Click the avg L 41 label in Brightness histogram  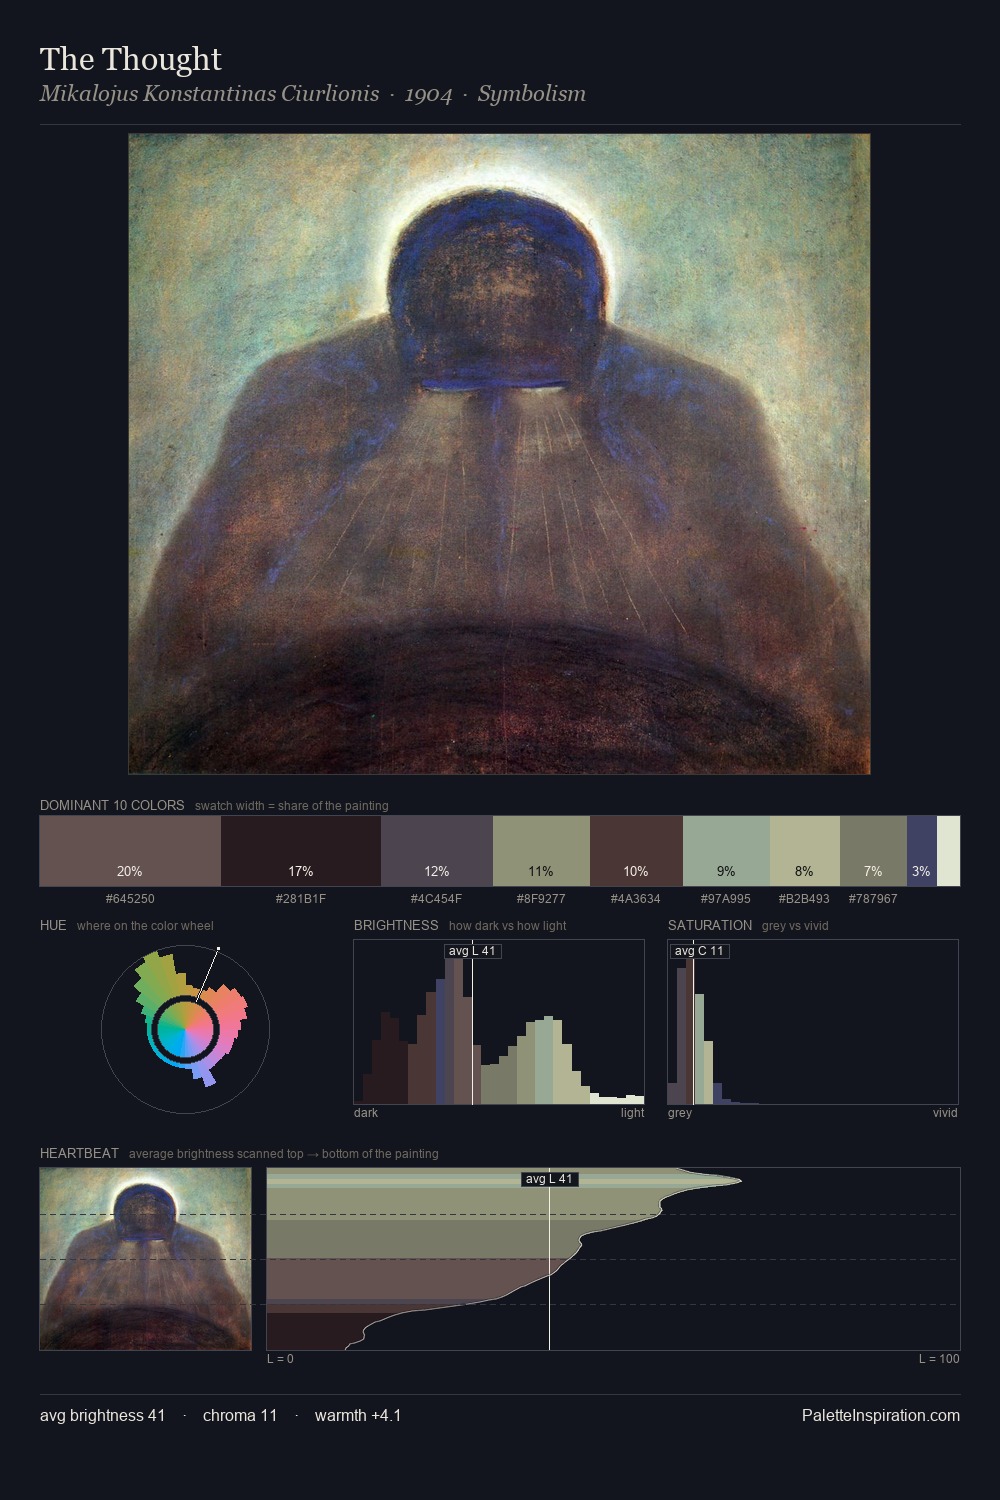[473, 951]
